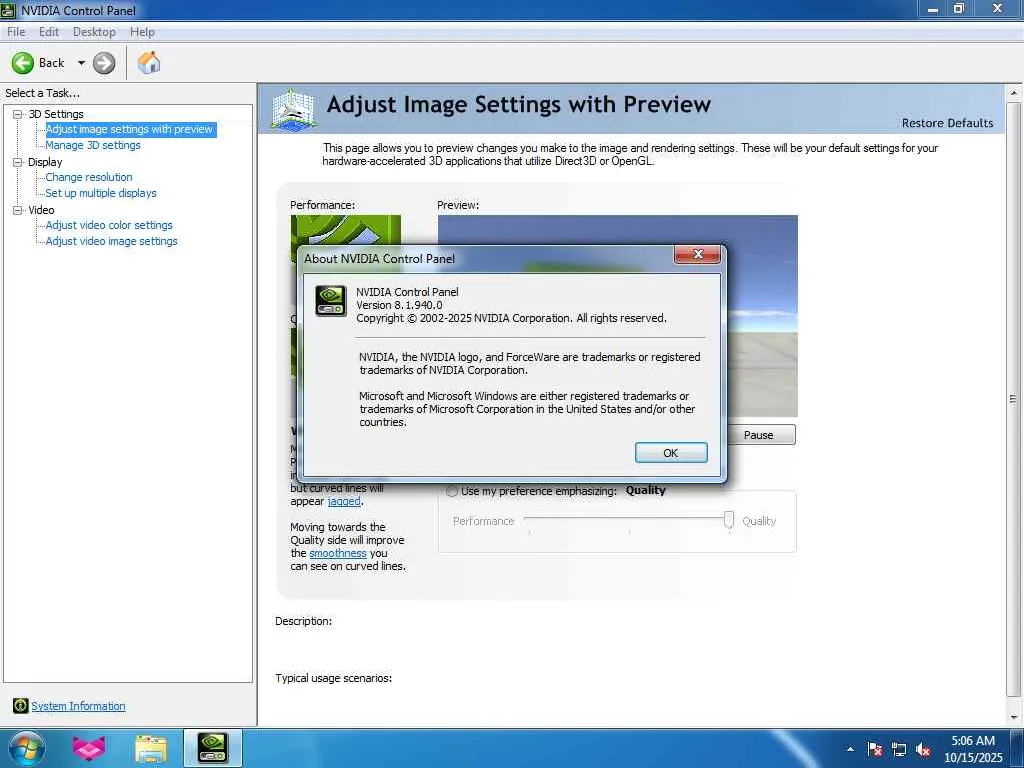Select Adjust video color settings

coord(109,225)
